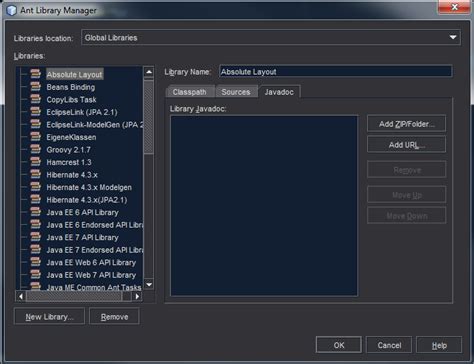Switch to the Sources tab

(x=236, y=92)
